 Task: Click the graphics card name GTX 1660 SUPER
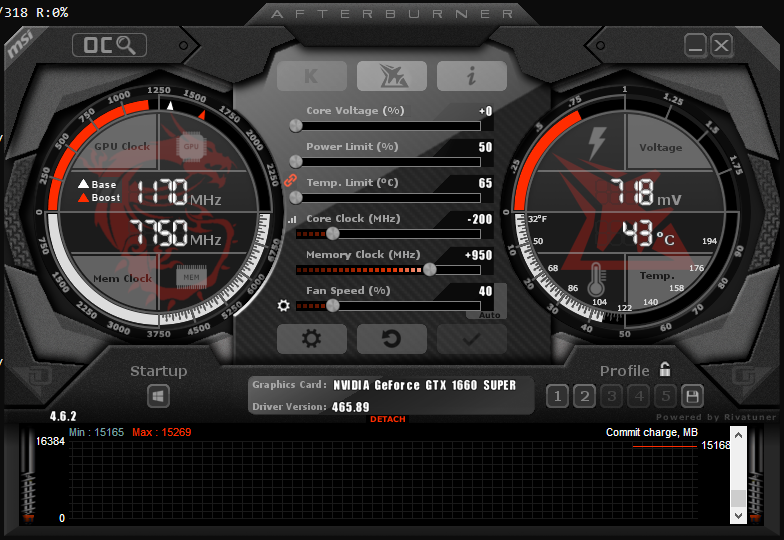424,385
